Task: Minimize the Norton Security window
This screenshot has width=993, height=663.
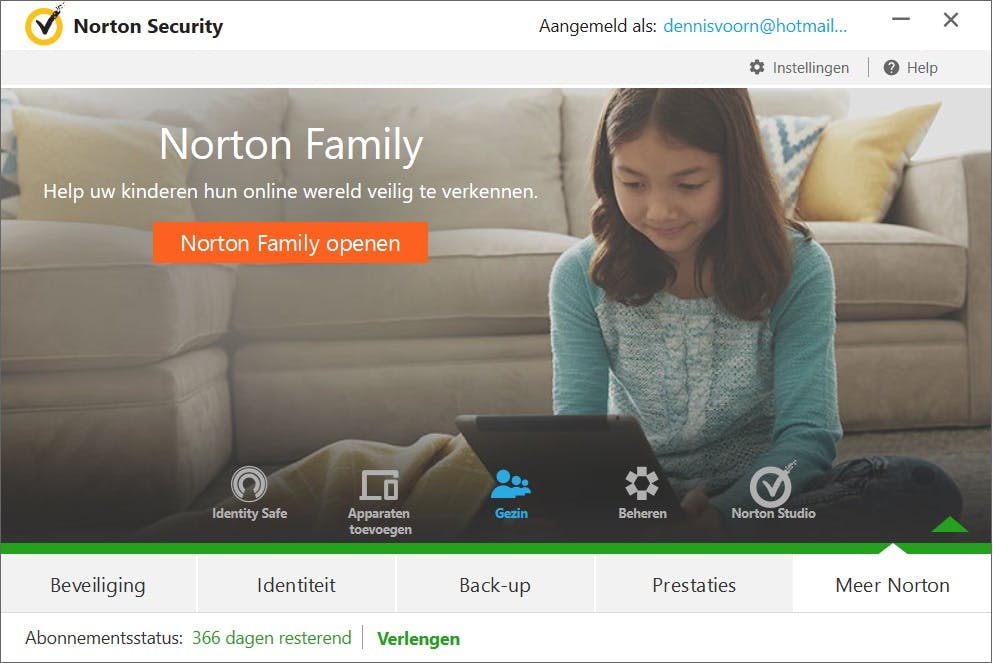Action: coord(901,20)
